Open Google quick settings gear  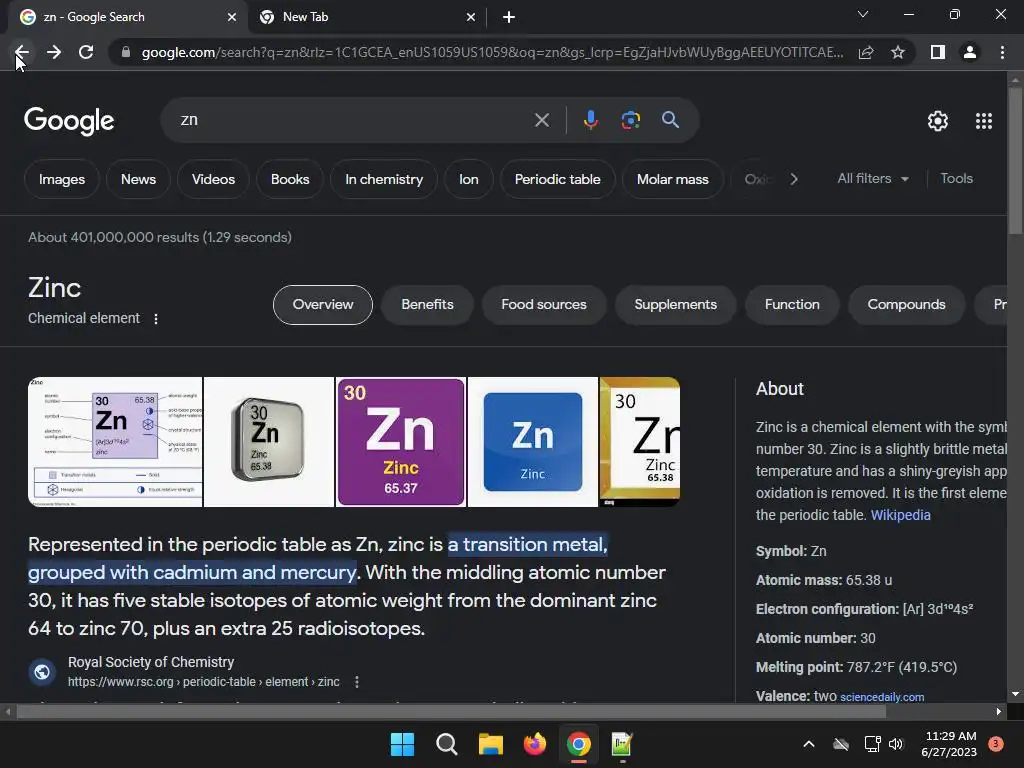coord(938,121)
